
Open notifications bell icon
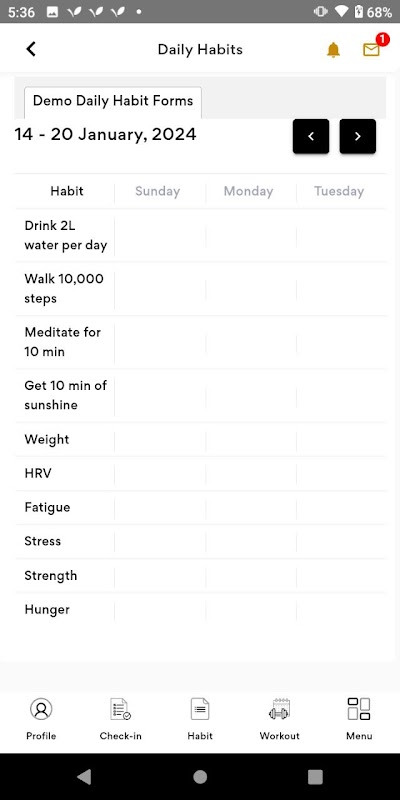point(333,49)
